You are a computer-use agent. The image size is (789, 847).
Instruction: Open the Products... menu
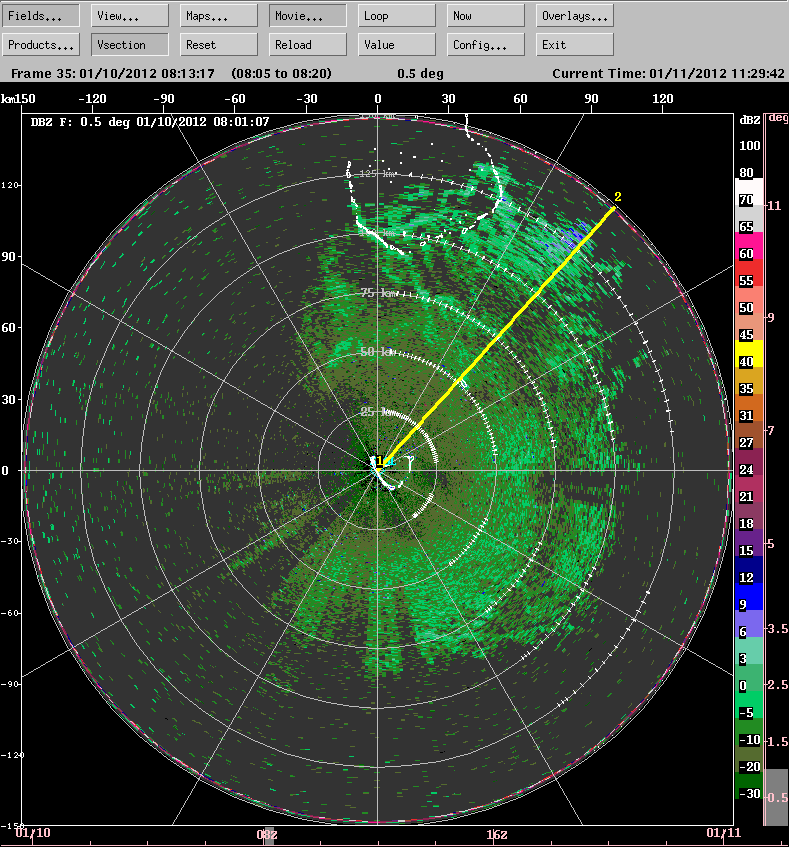(41, 45)
